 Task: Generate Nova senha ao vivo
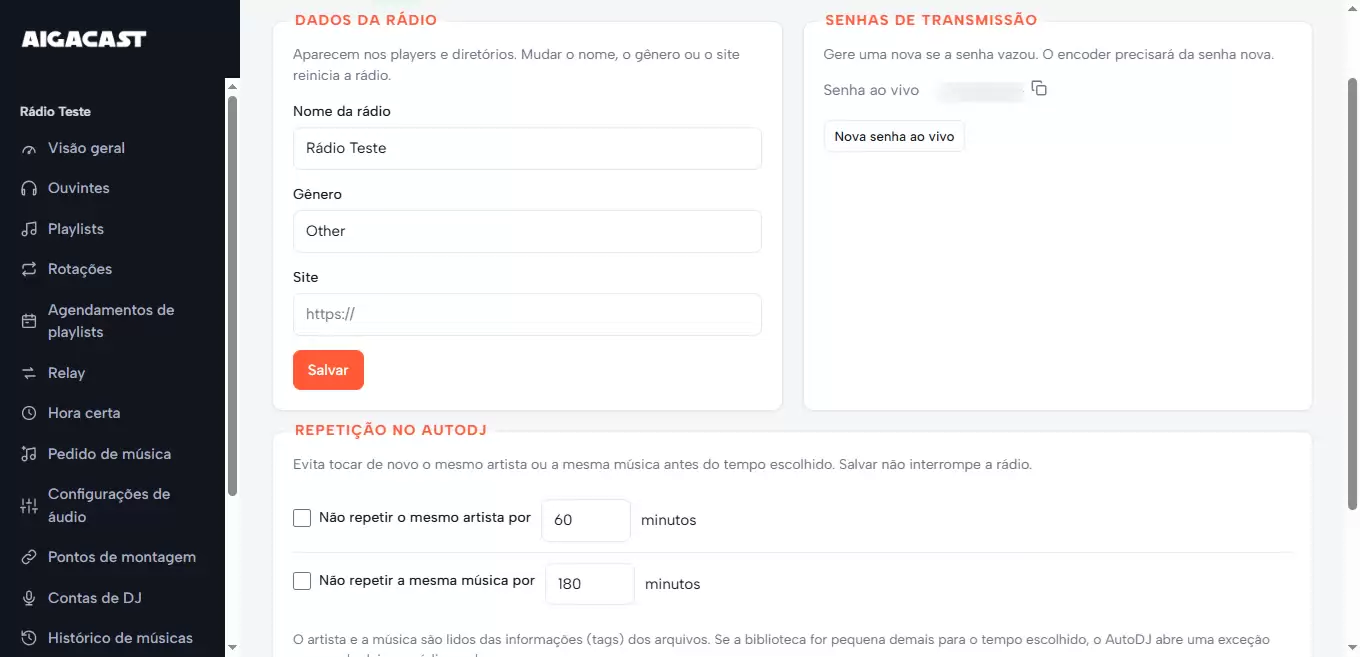tap(894, 136)
